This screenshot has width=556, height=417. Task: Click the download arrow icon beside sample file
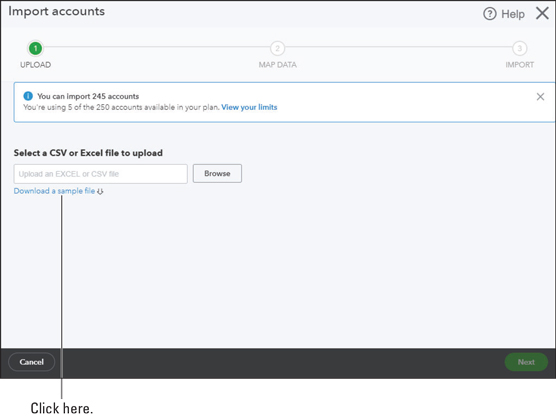(100, 191)
